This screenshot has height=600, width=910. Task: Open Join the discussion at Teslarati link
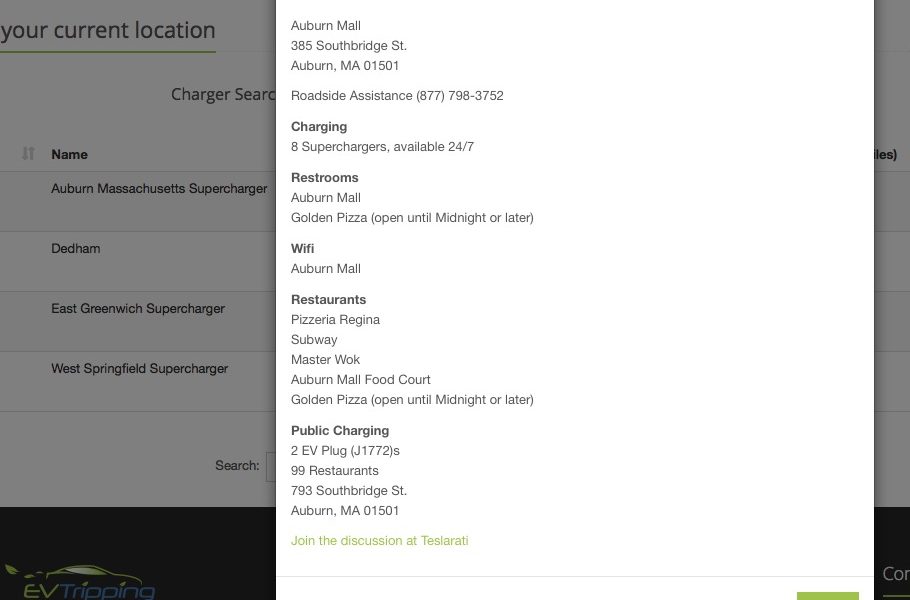pyautogui.click(x=380, y=541)
